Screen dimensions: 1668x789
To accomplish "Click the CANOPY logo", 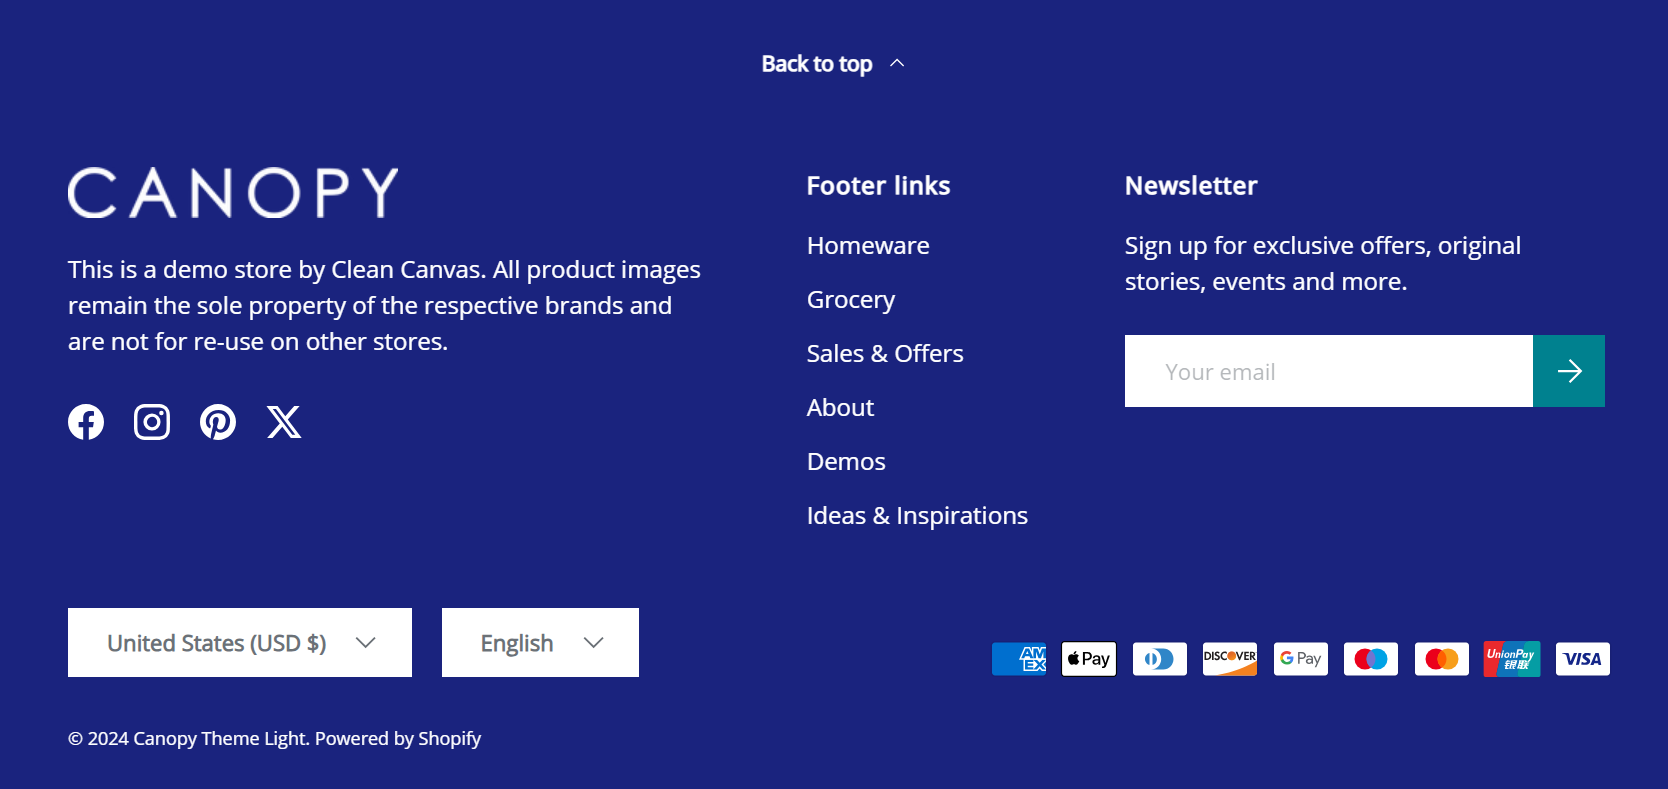I will tap(233, 192).
